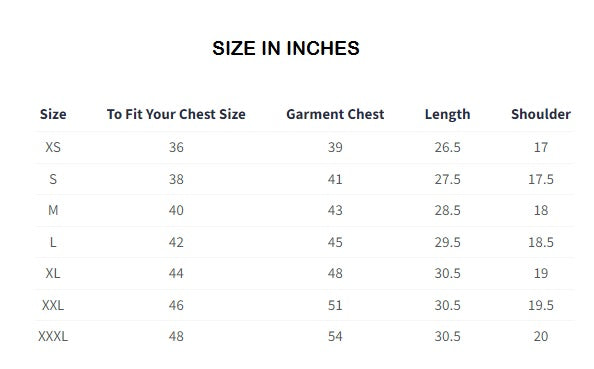Click length value 26.5 in XS row
This screenshot has height=369, width=594.
[x=447, y=147]
